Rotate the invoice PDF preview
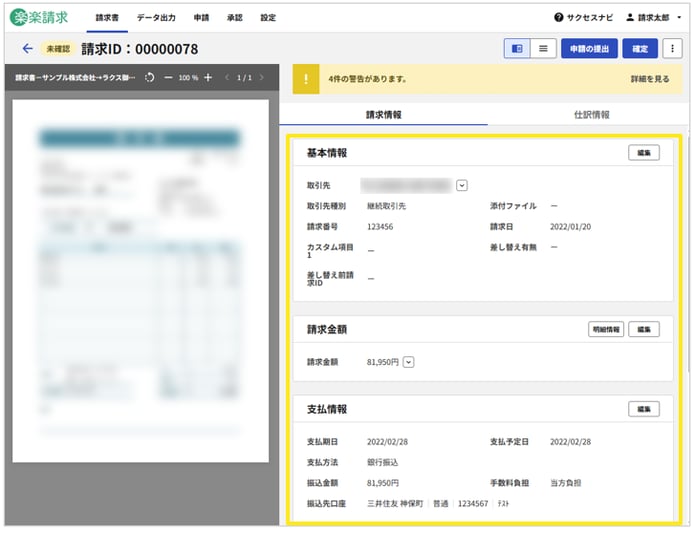695x533 pixels. [x=149, y=77]
